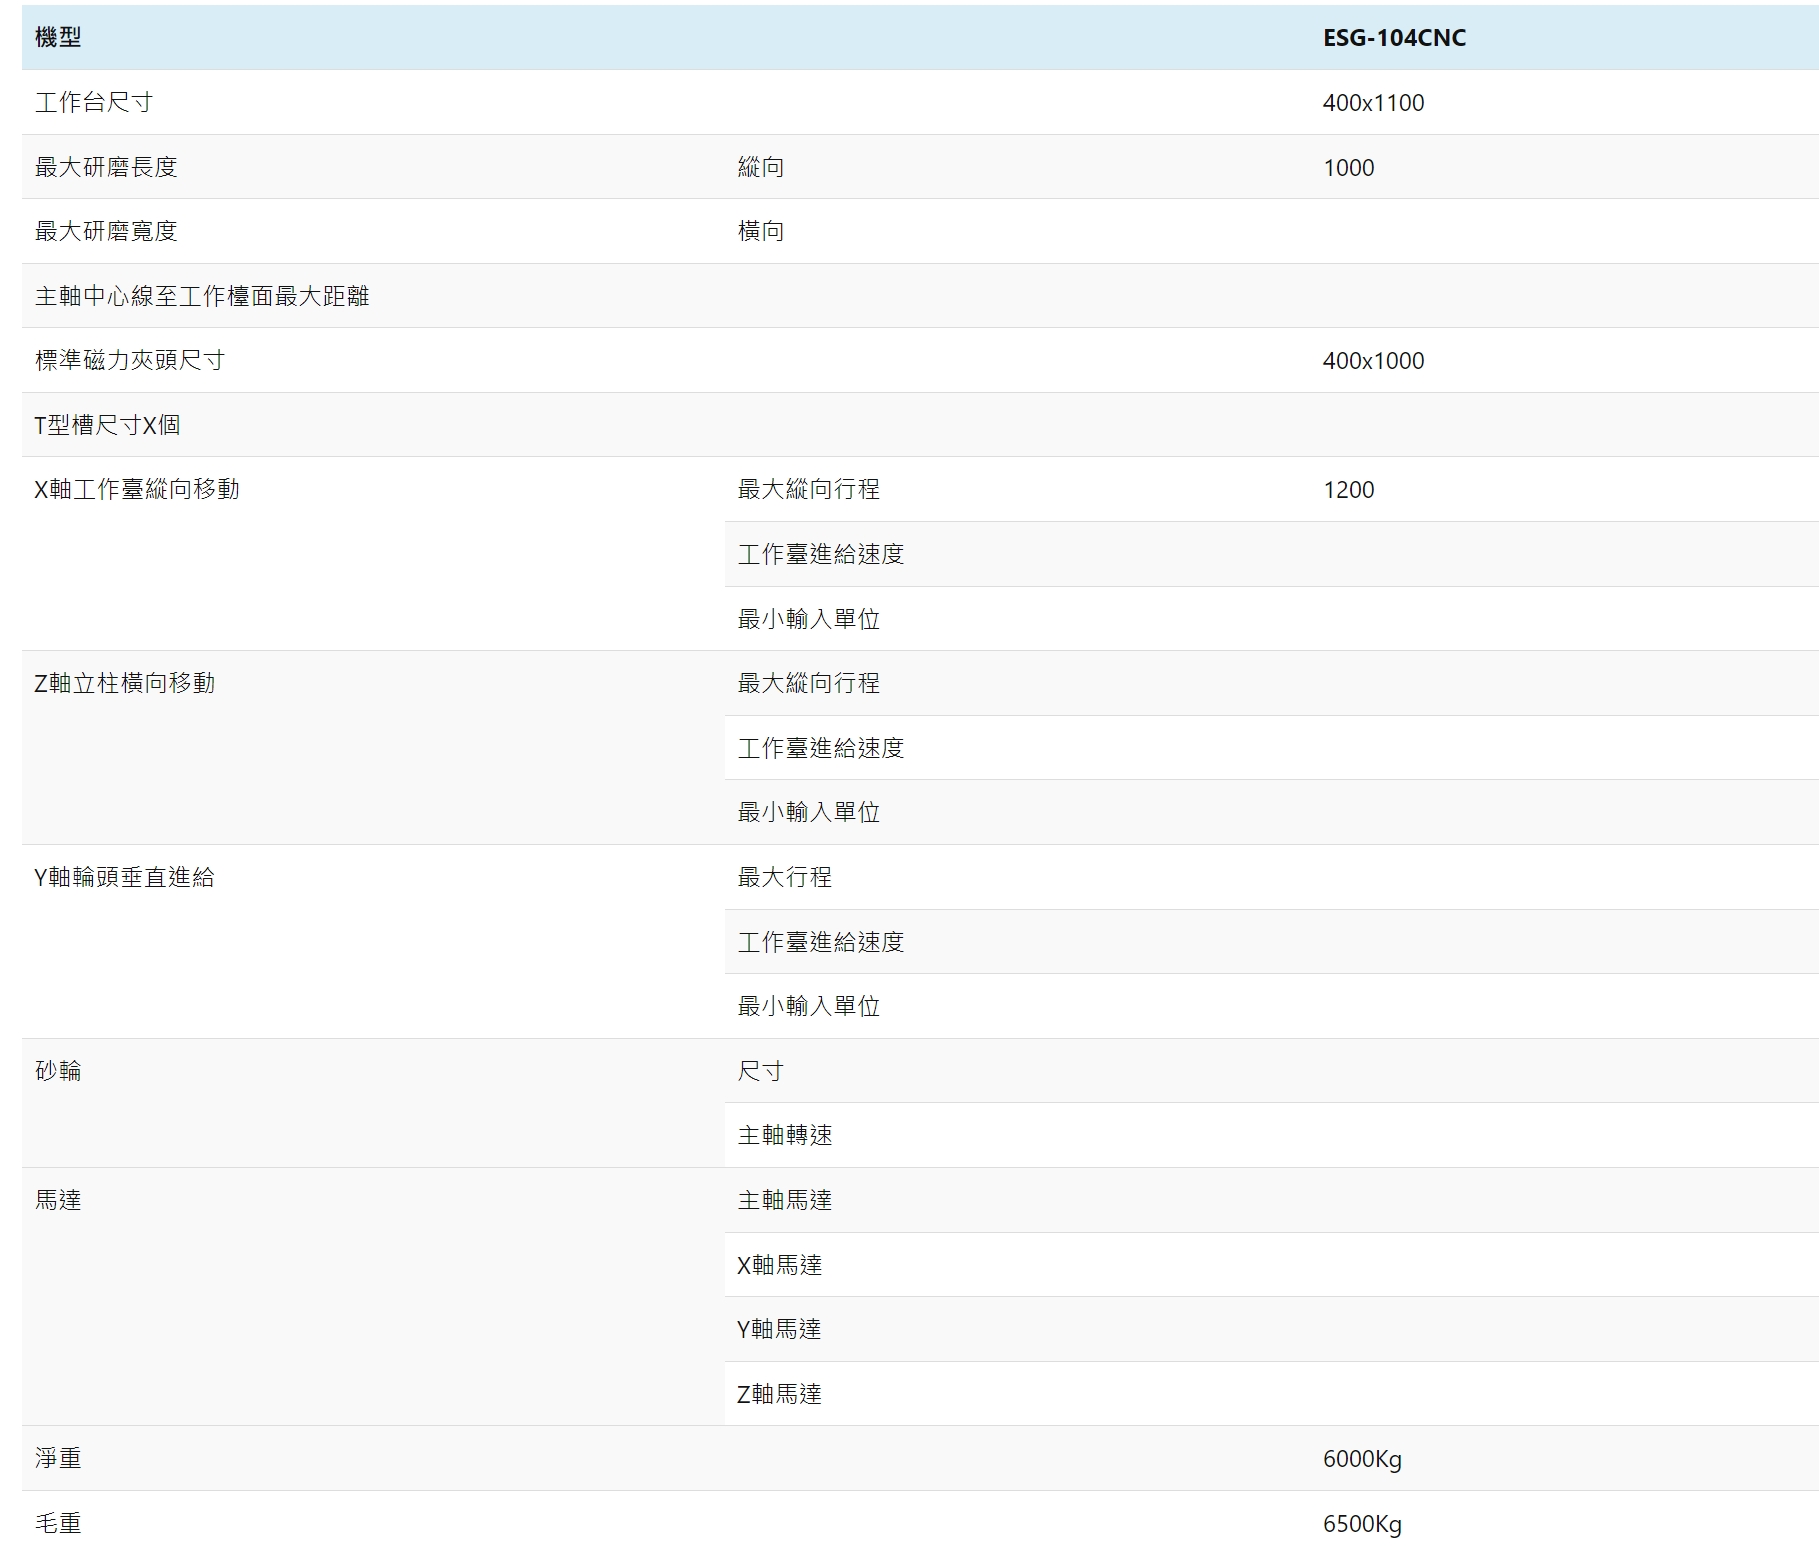Click 最大縱向行程 in Z軸 section
This screenshot has width=1819, height=1546.
(x=809, y=683)
